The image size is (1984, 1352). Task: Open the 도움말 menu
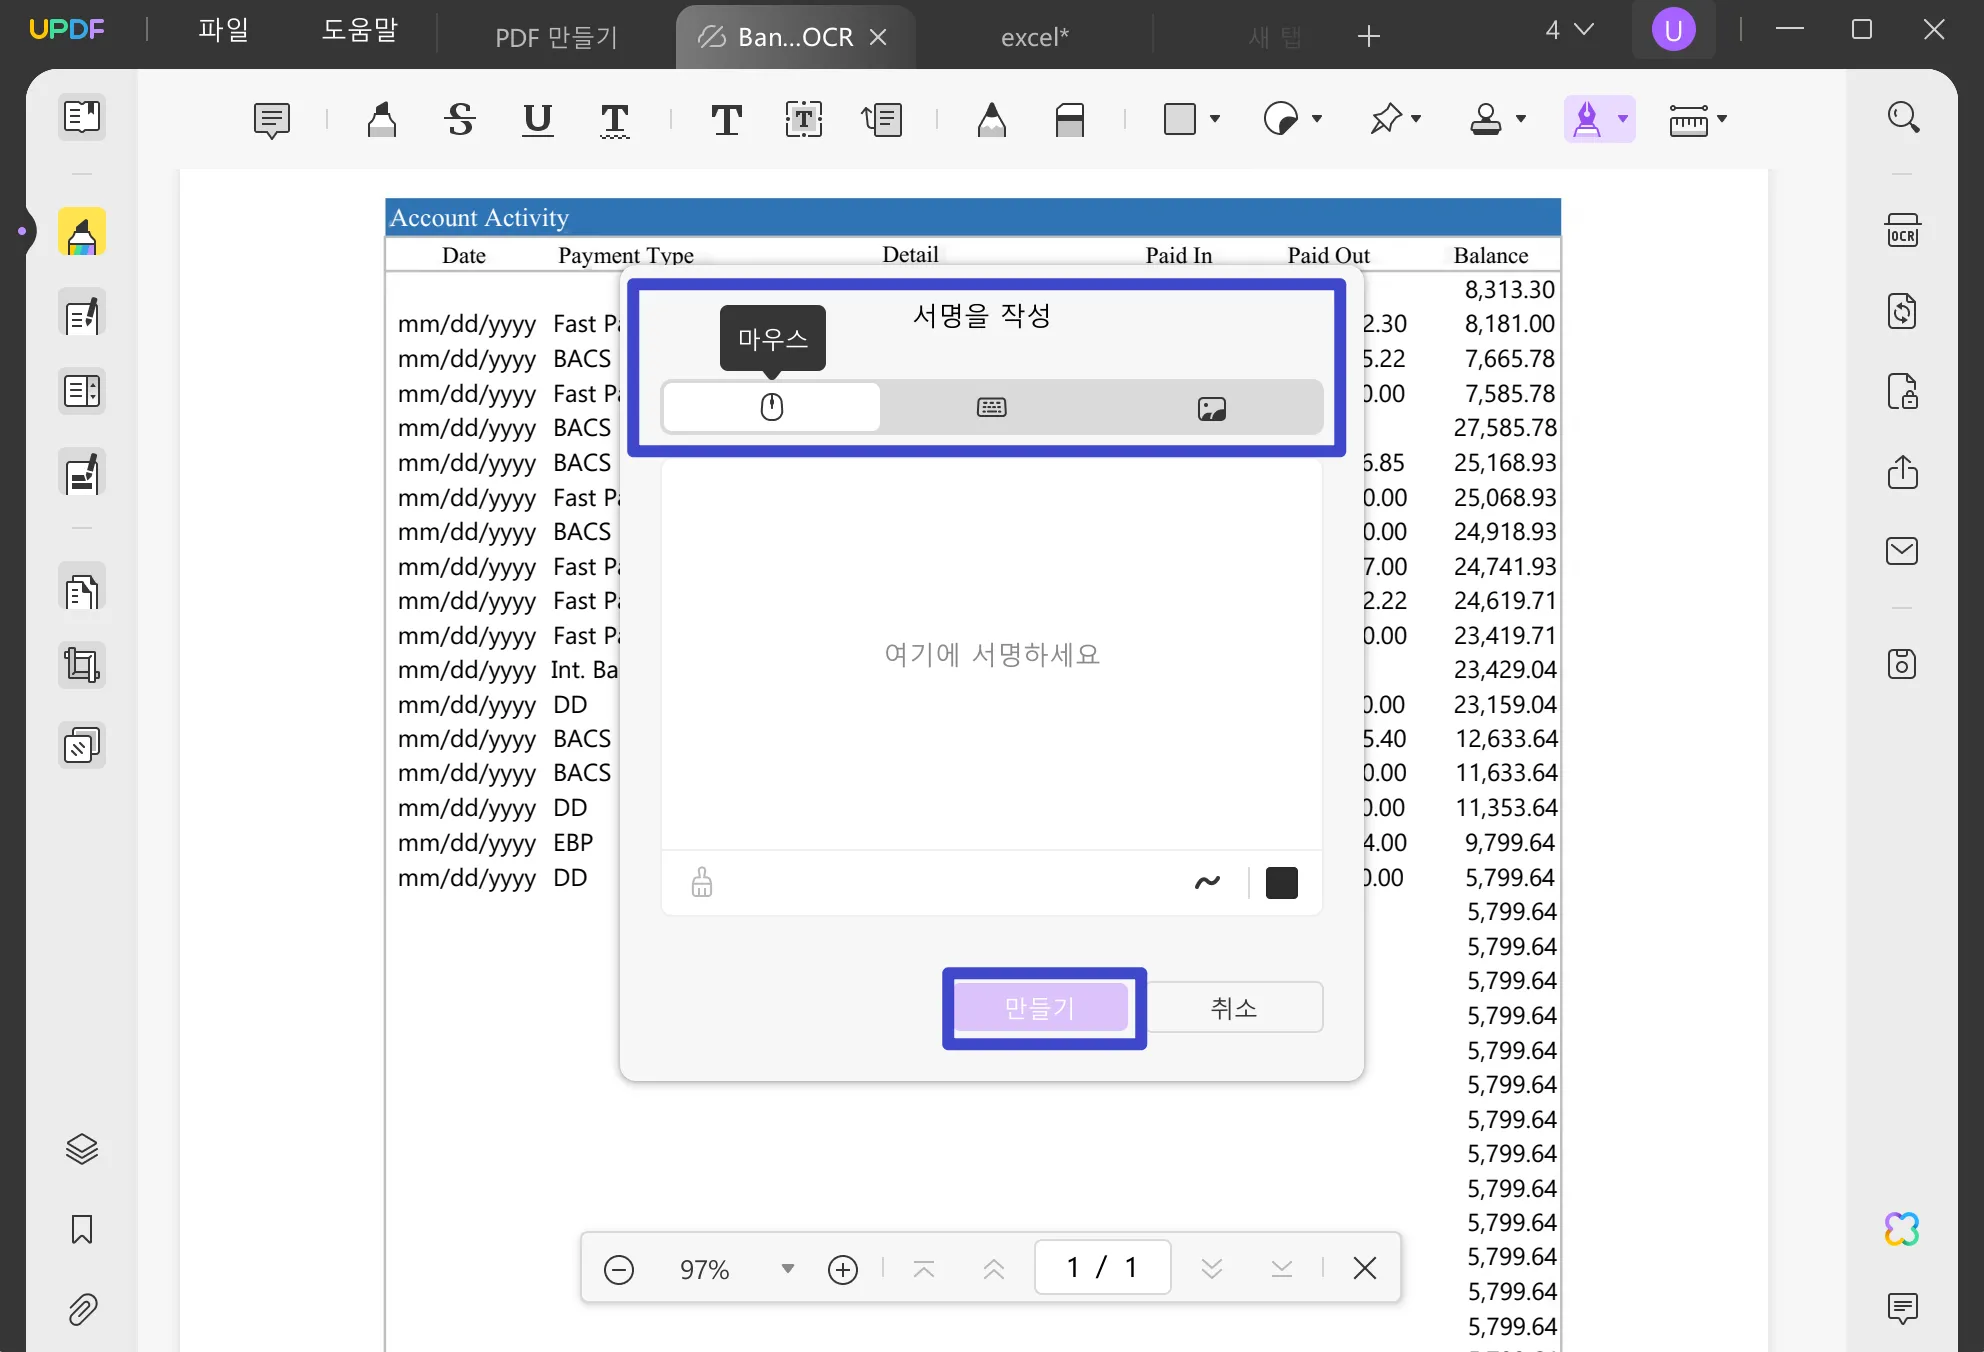(360, 30)
